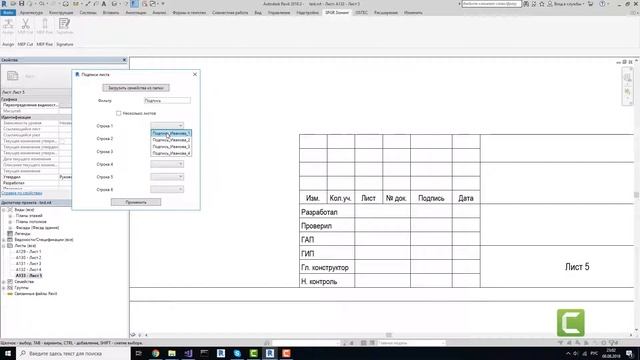Screen dimensions: 640x360
Task: Launch Chrome from the taskbar
Action: [156, 353]
